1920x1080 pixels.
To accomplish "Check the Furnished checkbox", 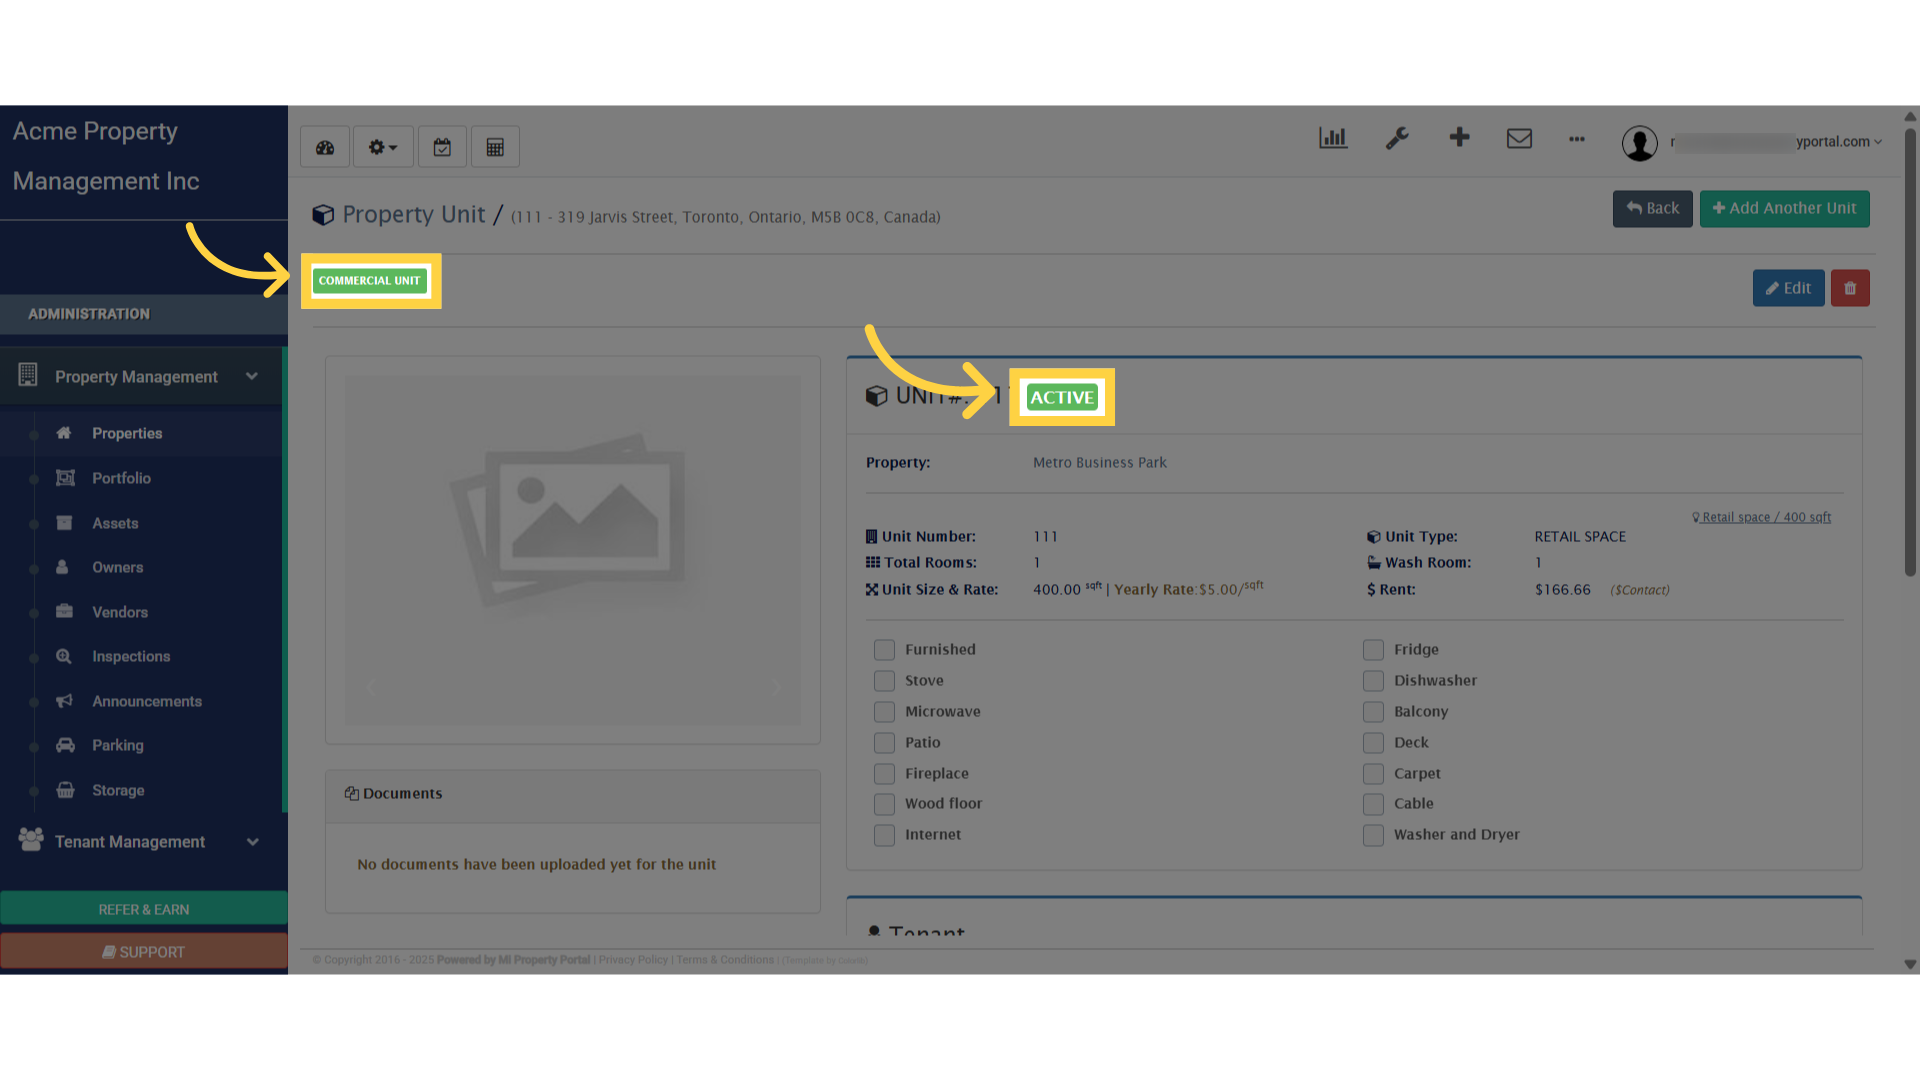I will [x=884, y=649].
